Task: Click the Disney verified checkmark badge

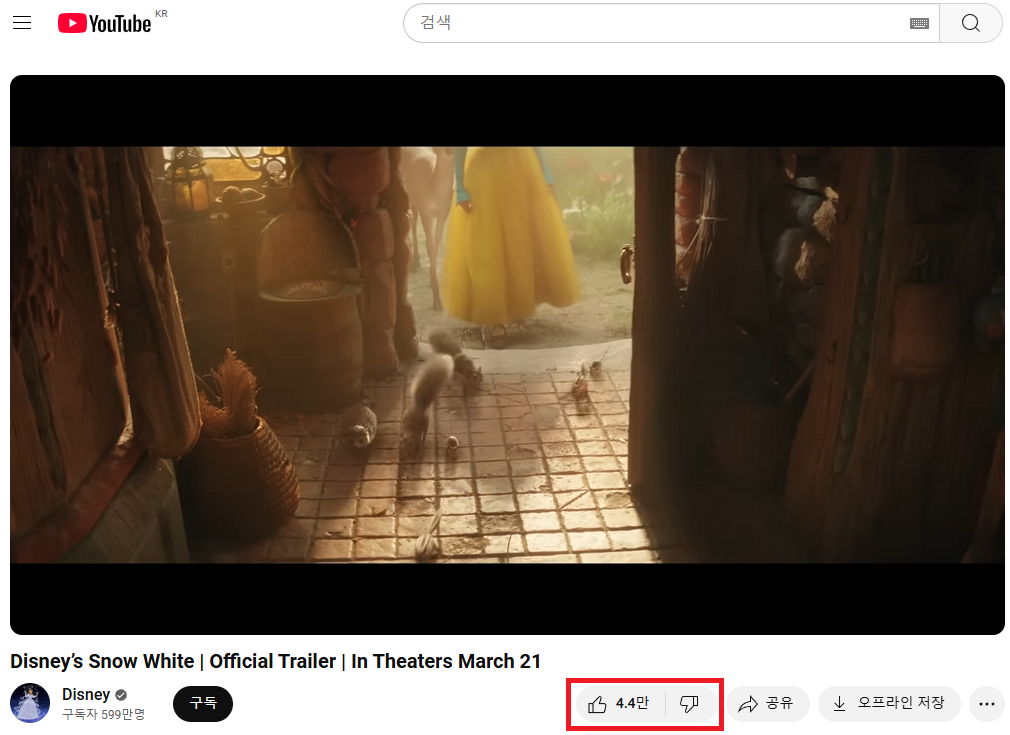Action: pos(121,695)
